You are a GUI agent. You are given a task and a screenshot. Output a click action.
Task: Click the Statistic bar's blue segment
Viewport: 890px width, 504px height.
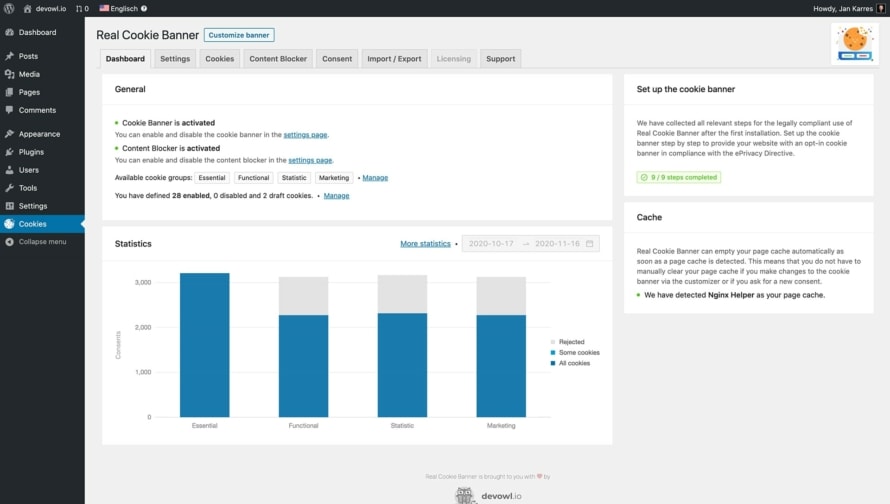click(402, 365)
